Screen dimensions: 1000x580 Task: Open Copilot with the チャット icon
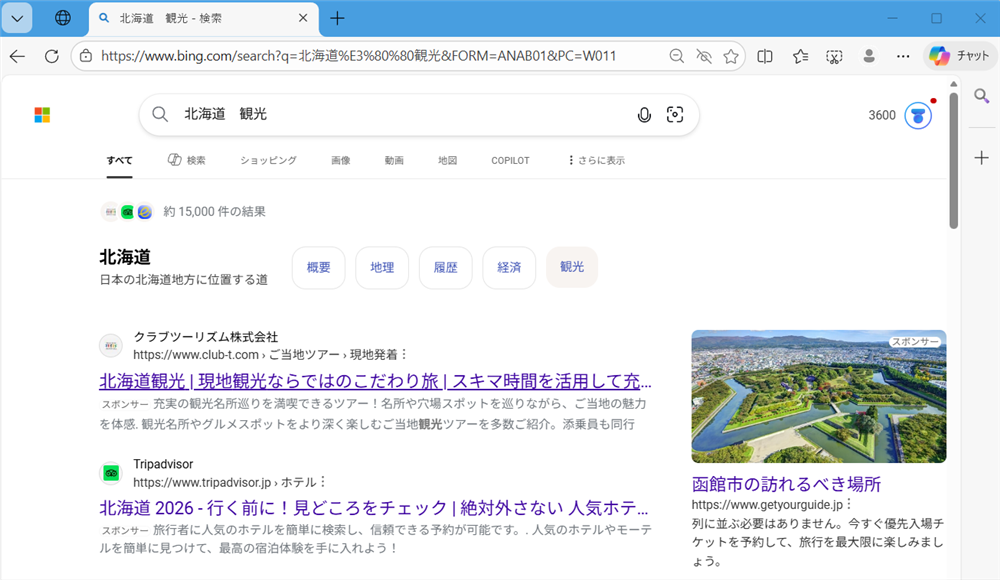click(x=958, y=56)
